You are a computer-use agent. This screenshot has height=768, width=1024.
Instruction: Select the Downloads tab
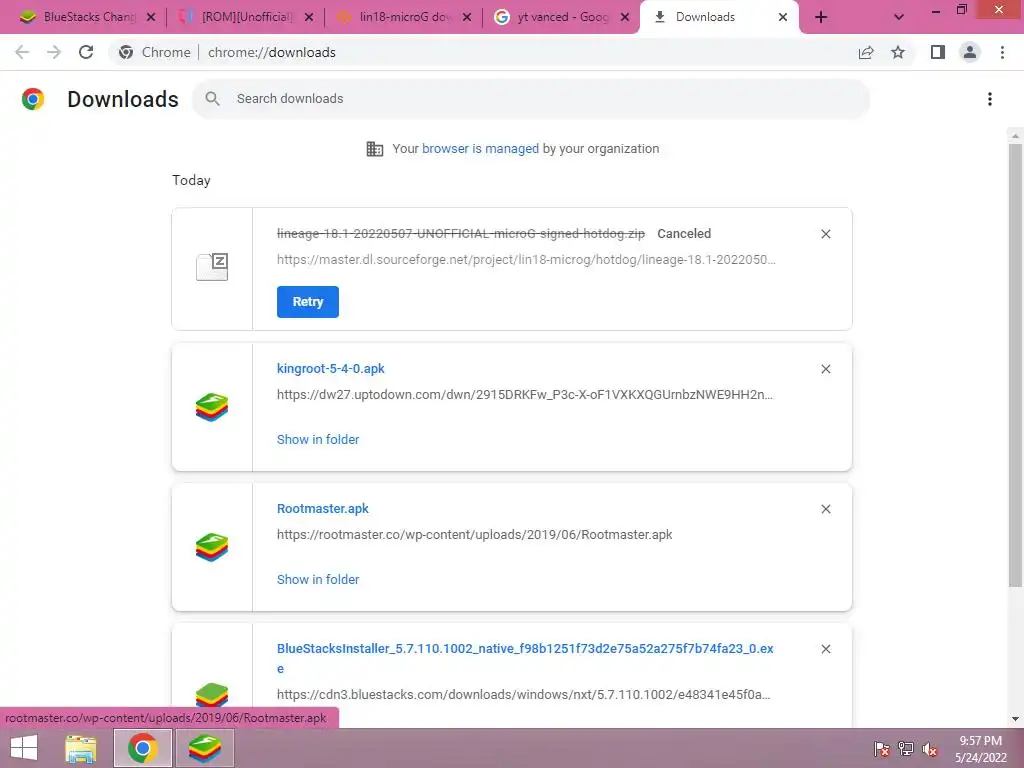tap(712, 17)
